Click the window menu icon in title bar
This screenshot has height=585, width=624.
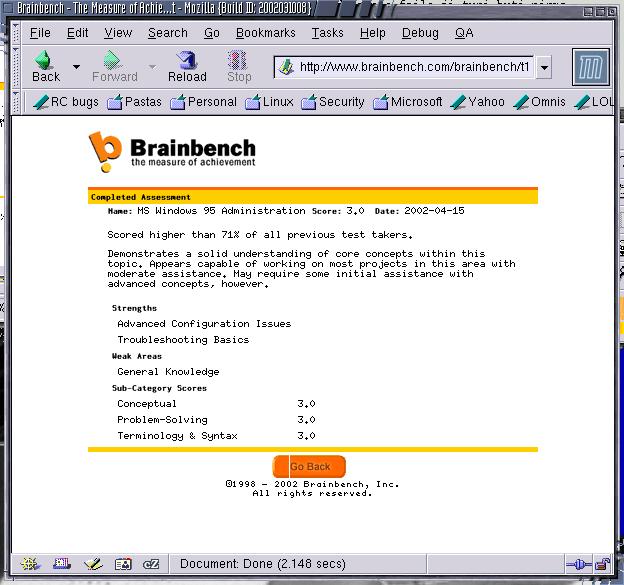click(7, 8)
